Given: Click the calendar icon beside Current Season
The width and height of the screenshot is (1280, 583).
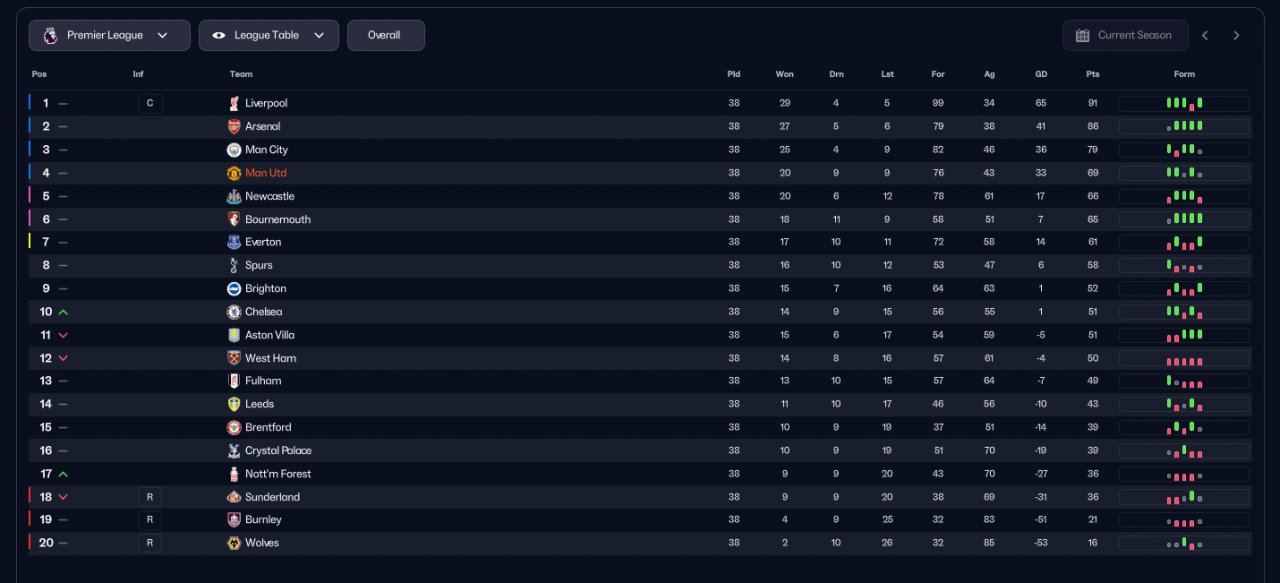Looking at the screenshot, I should 1082,36.
